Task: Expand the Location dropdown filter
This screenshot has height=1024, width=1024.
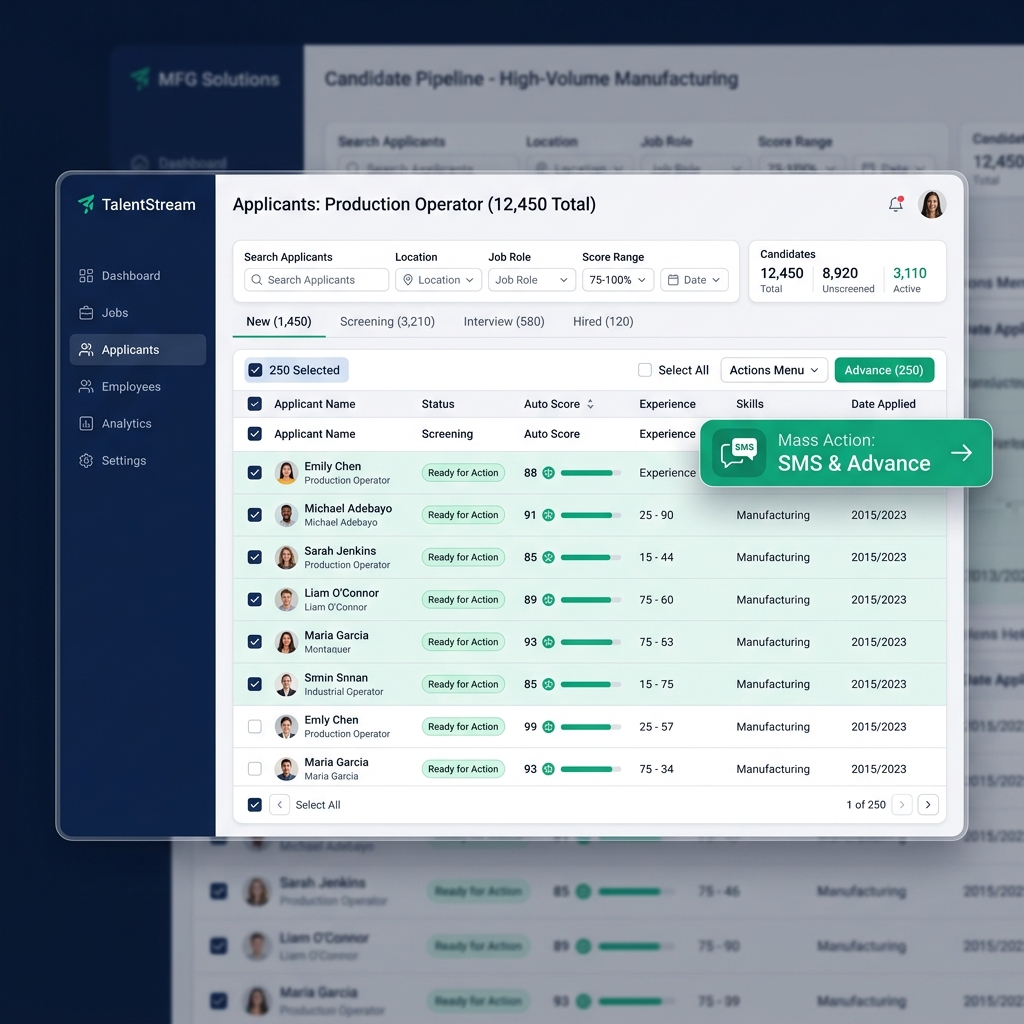Action: tap(438, 280)
